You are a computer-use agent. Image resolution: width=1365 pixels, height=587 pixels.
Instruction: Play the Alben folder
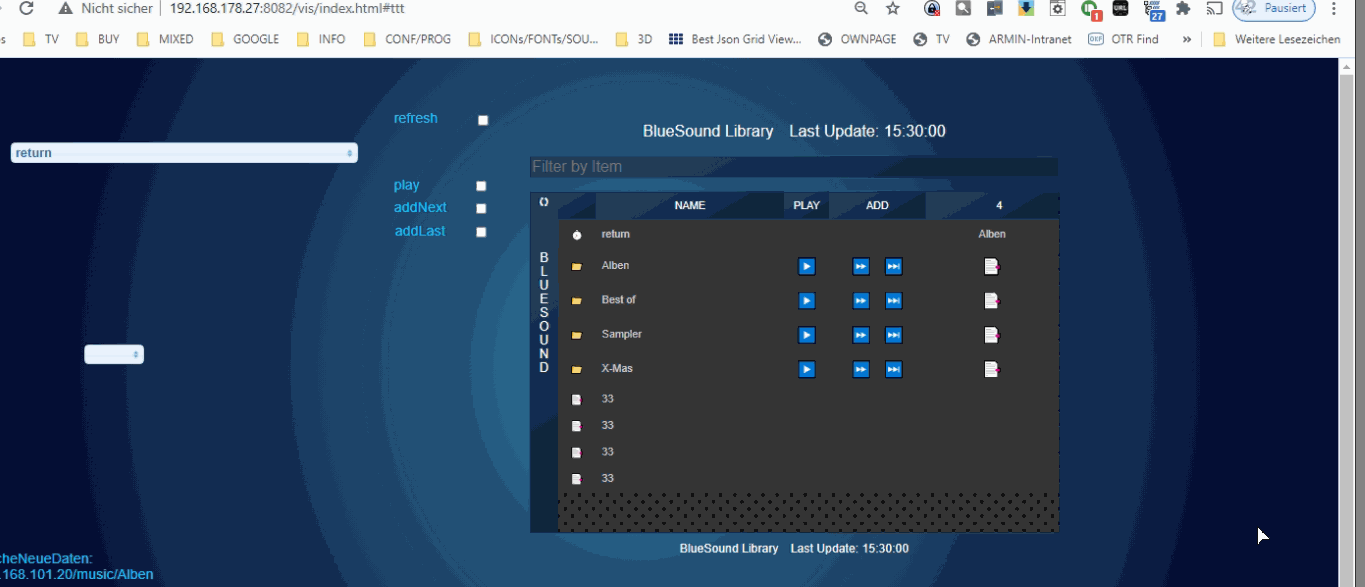tap(807, 266)
